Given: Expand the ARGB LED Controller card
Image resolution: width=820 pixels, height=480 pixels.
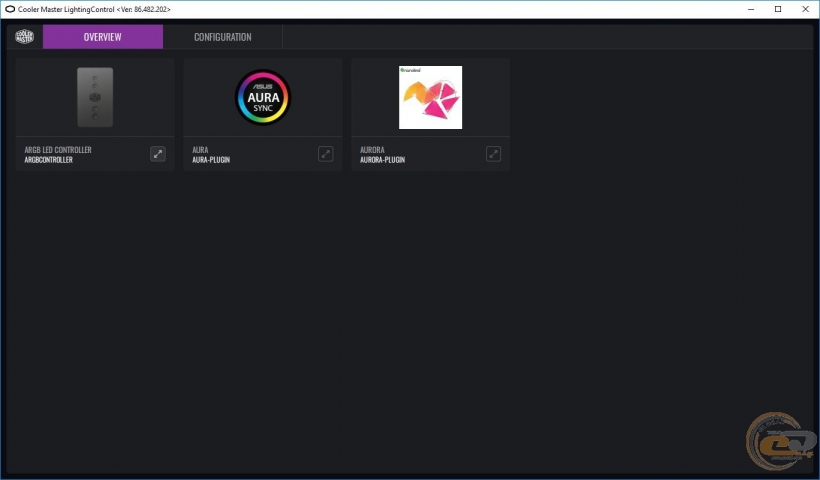Looking at the screenshot, I should (158, 154).
